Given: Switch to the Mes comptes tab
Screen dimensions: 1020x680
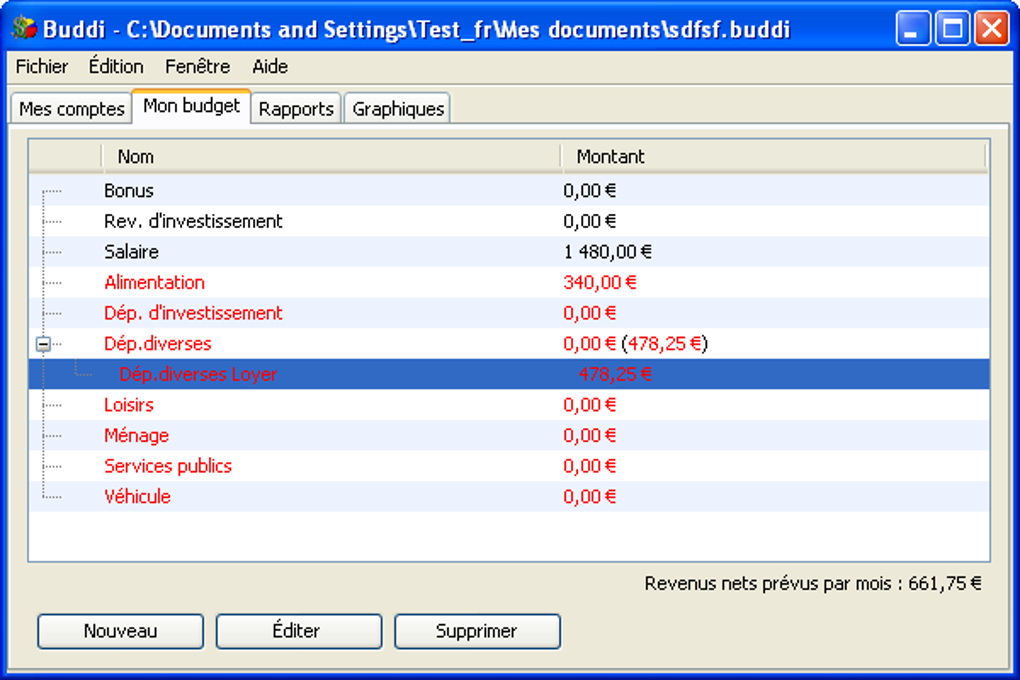Looking at the screenshot, I should (x=72, y=109).
